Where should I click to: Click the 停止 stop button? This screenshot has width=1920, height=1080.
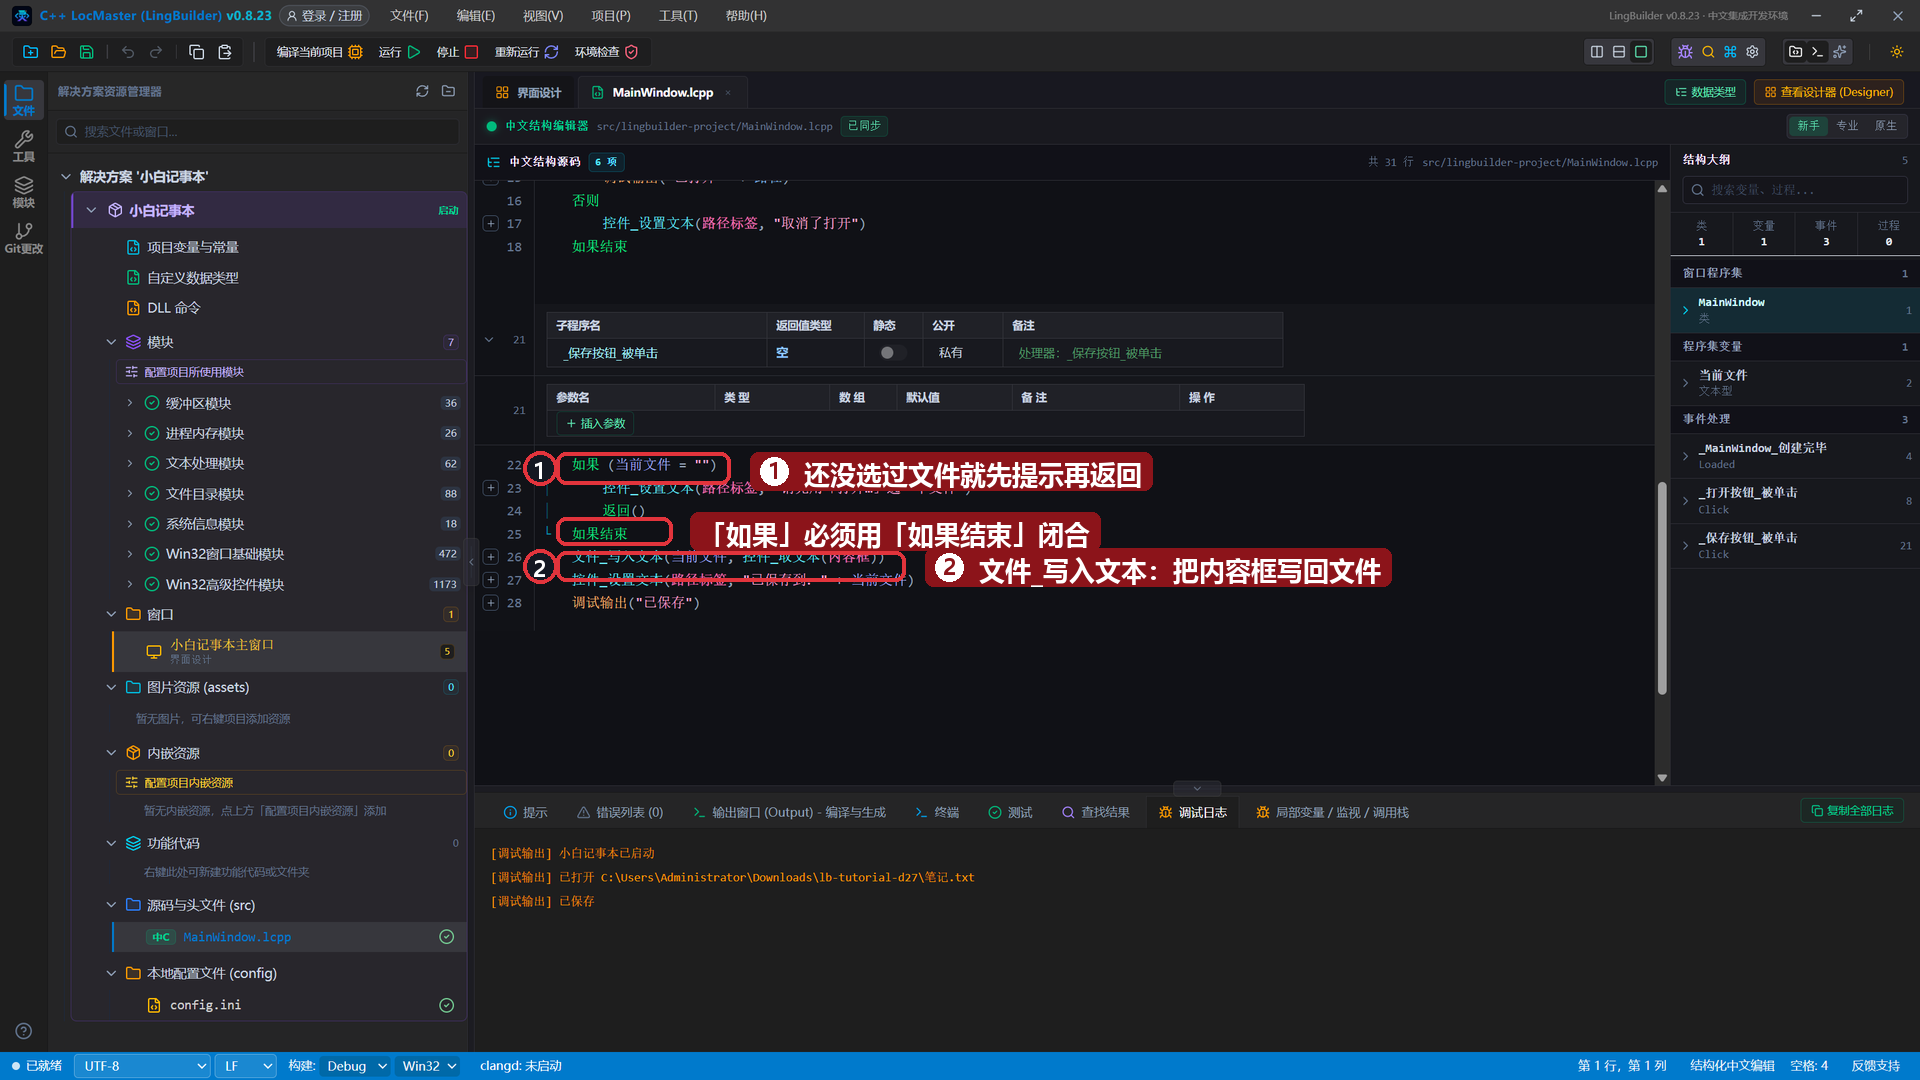pos(458,52)
